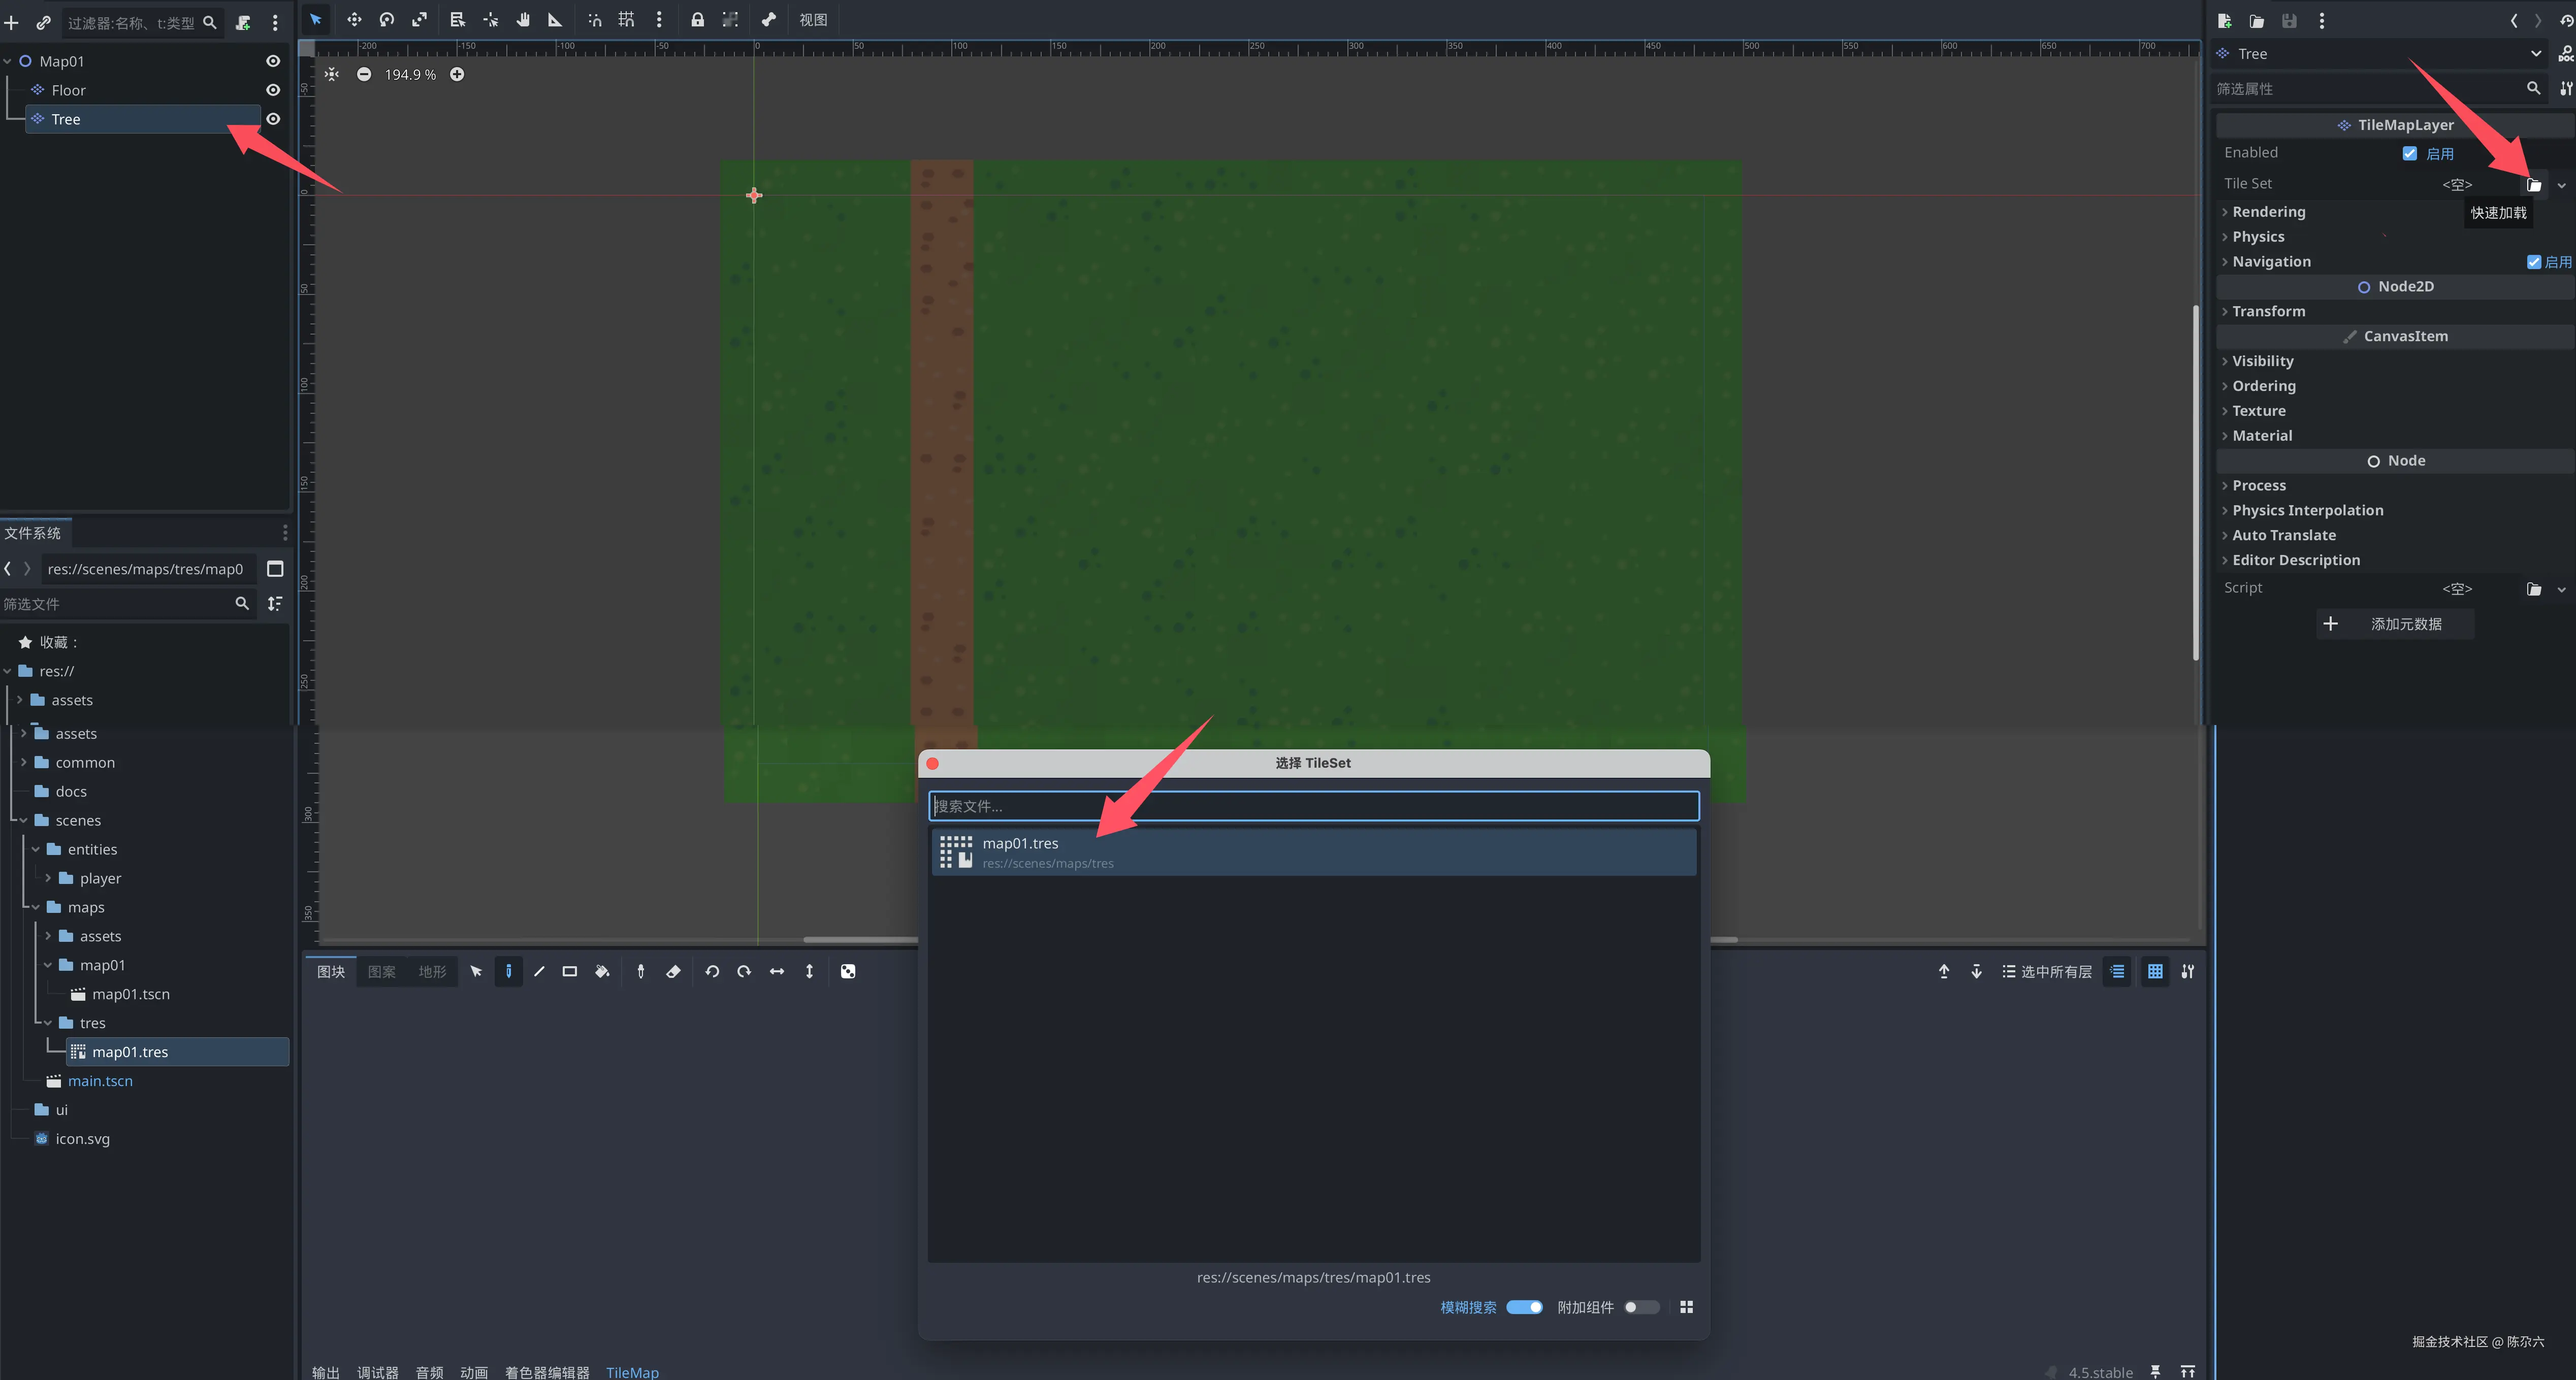The width and height of the screenshot is (2576, 1380).
Task: Click the zoom in plus icon
Action: pyautogui.click(x=457, y=74)
